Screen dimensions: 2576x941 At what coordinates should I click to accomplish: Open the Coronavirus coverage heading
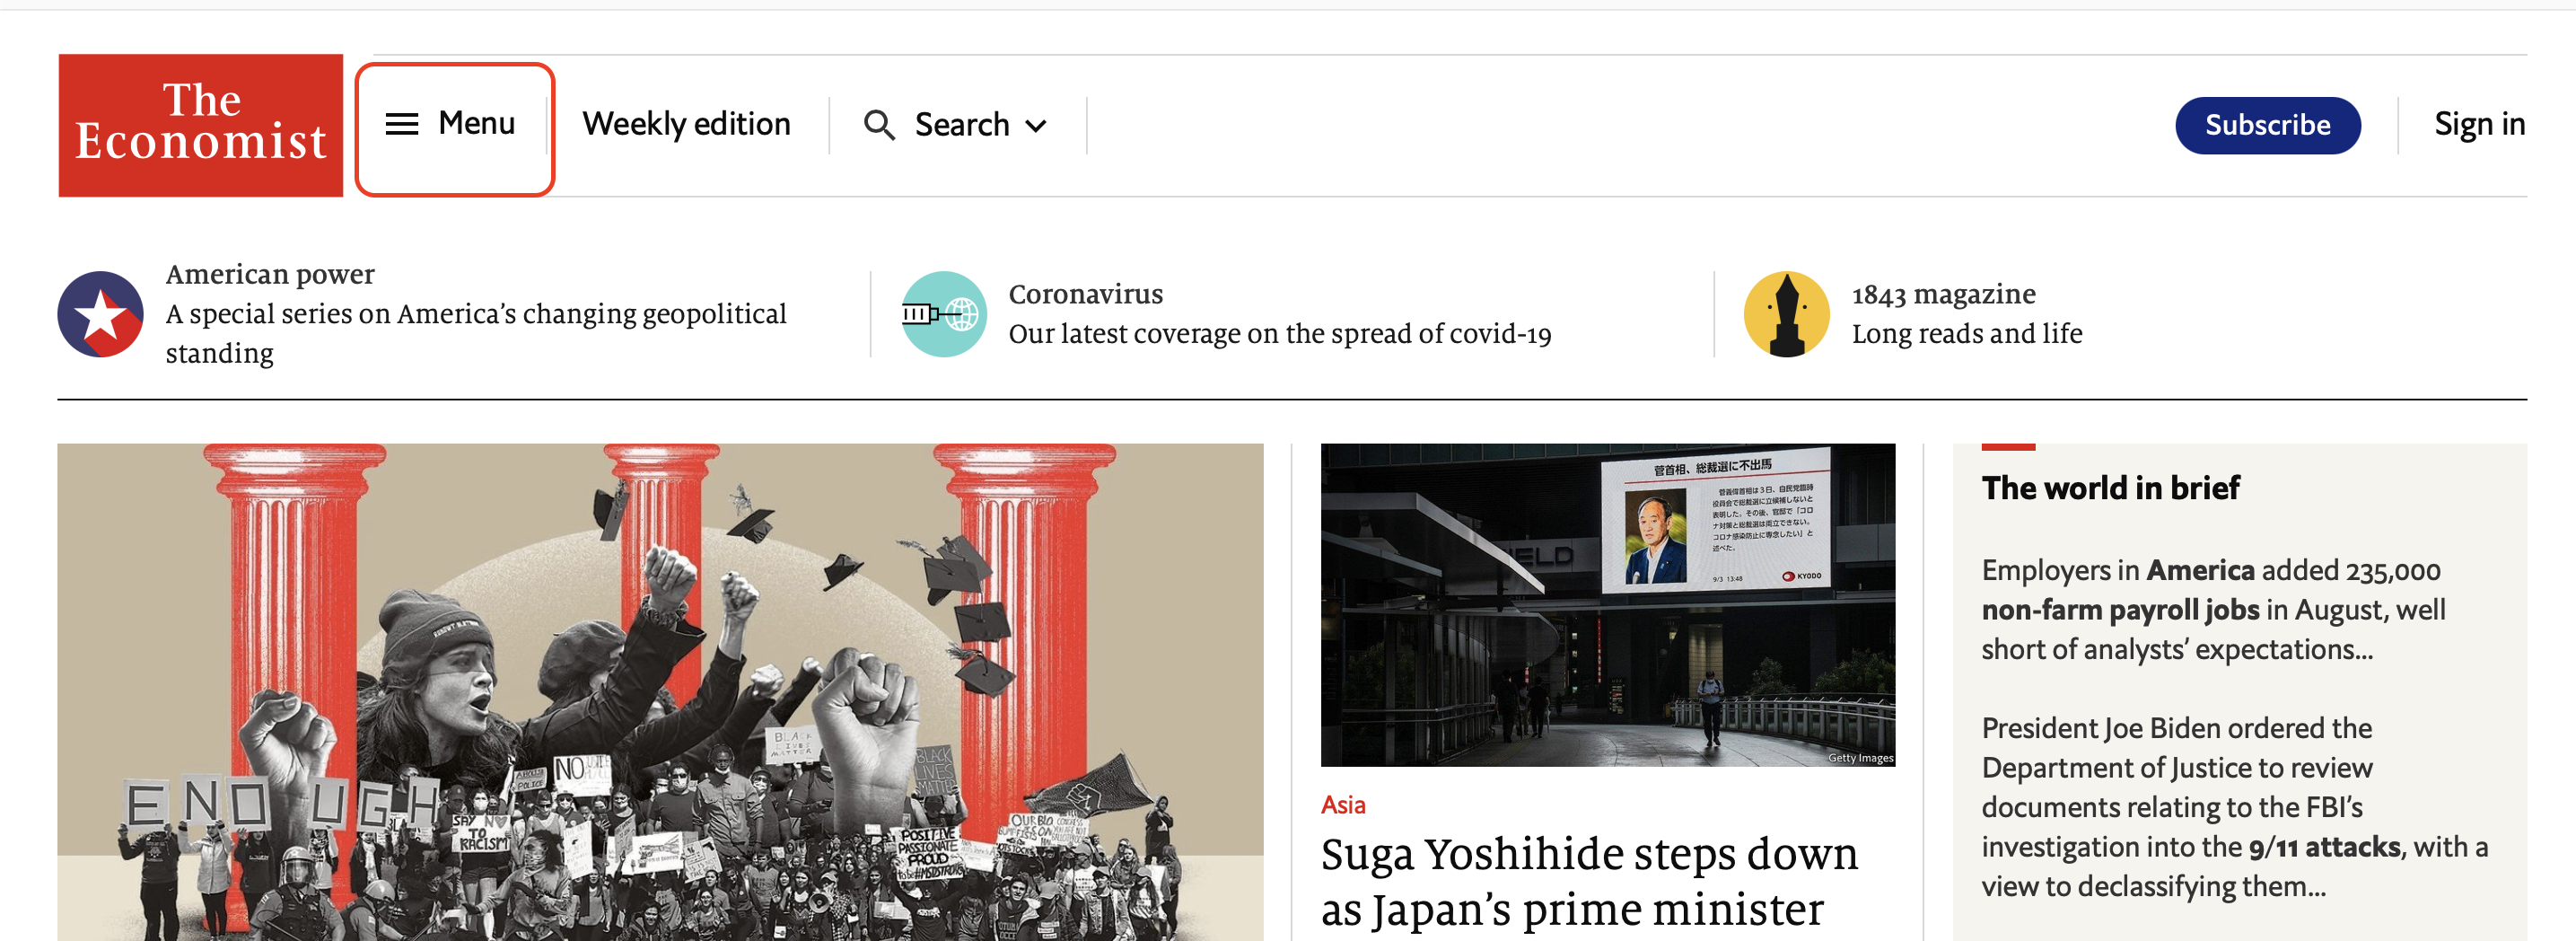click(1085, 294)
